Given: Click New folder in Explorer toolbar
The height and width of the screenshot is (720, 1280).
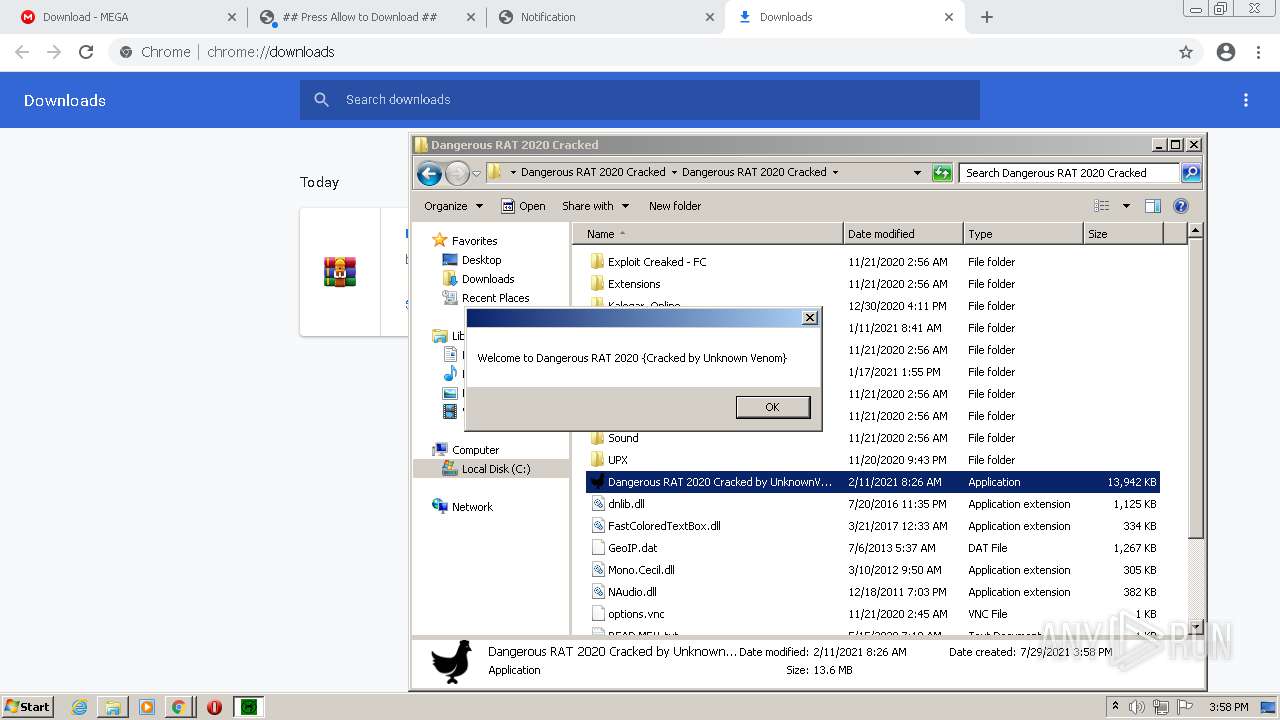Looking at the screenshot, I should tap(675, 206).
